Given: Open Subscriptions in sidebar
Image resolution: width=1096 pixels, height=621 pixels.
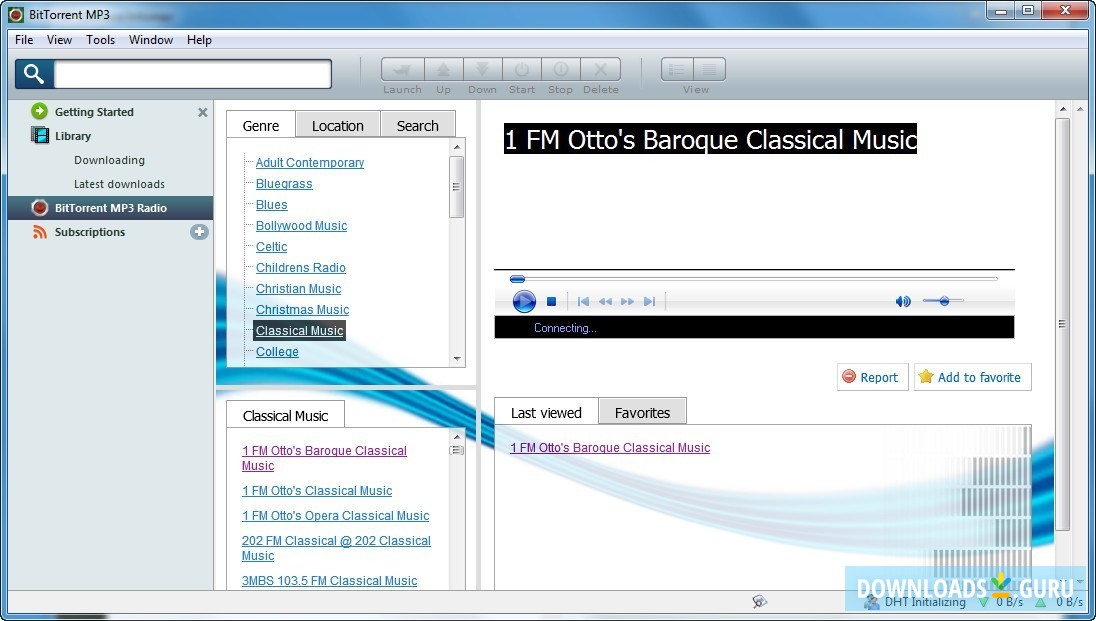Looking at the screenshot, I should click(89, 232).
